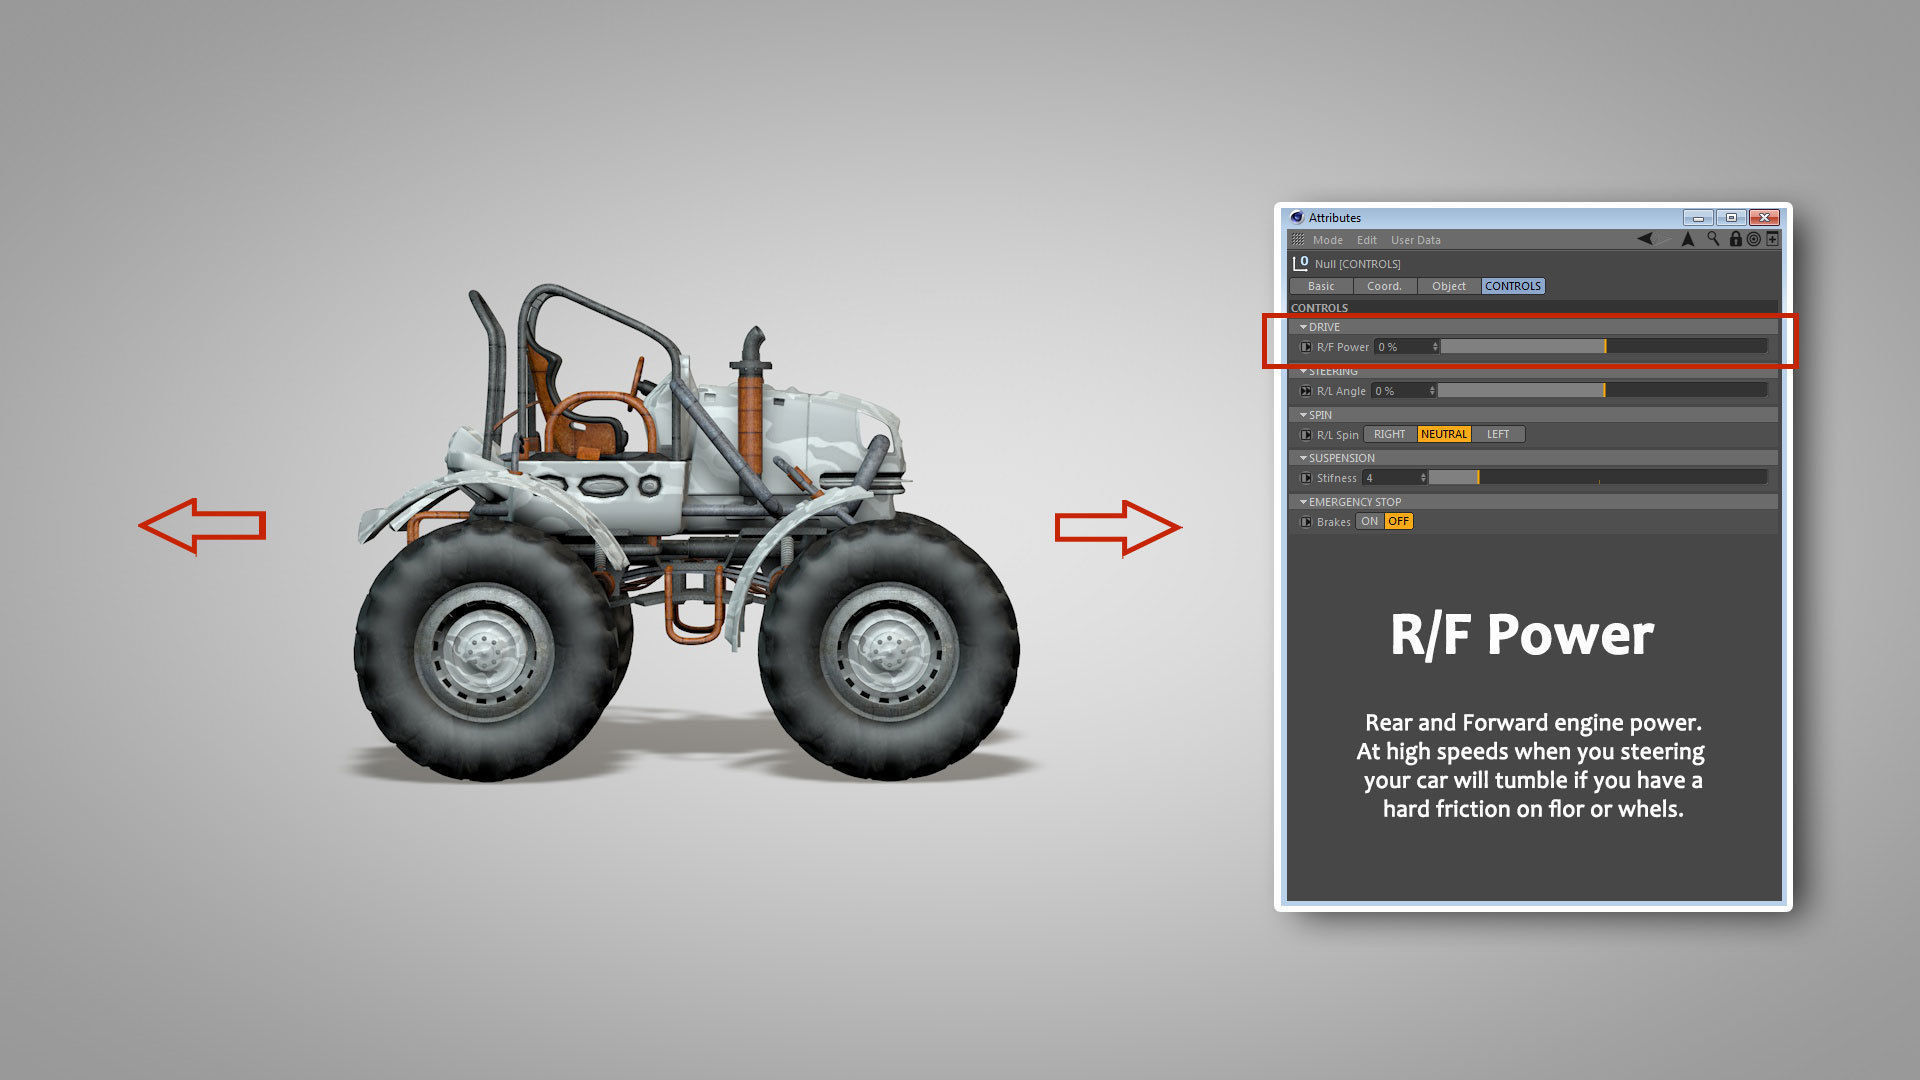Click the Stifness slider track
The image size is (1920, 1080).
(x=1598, y=478)
